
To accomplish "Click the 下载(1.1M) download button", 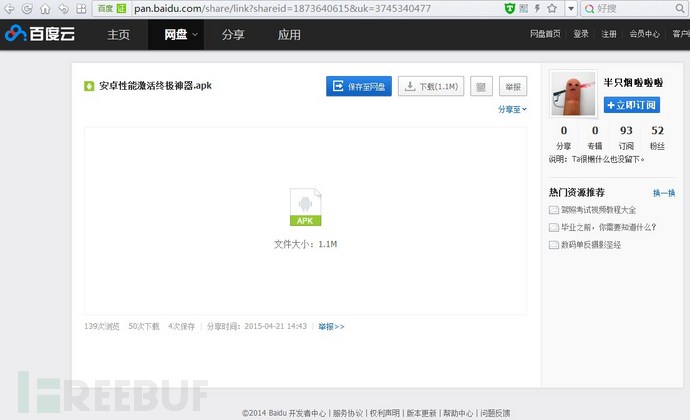I will (x=431, y=86).
